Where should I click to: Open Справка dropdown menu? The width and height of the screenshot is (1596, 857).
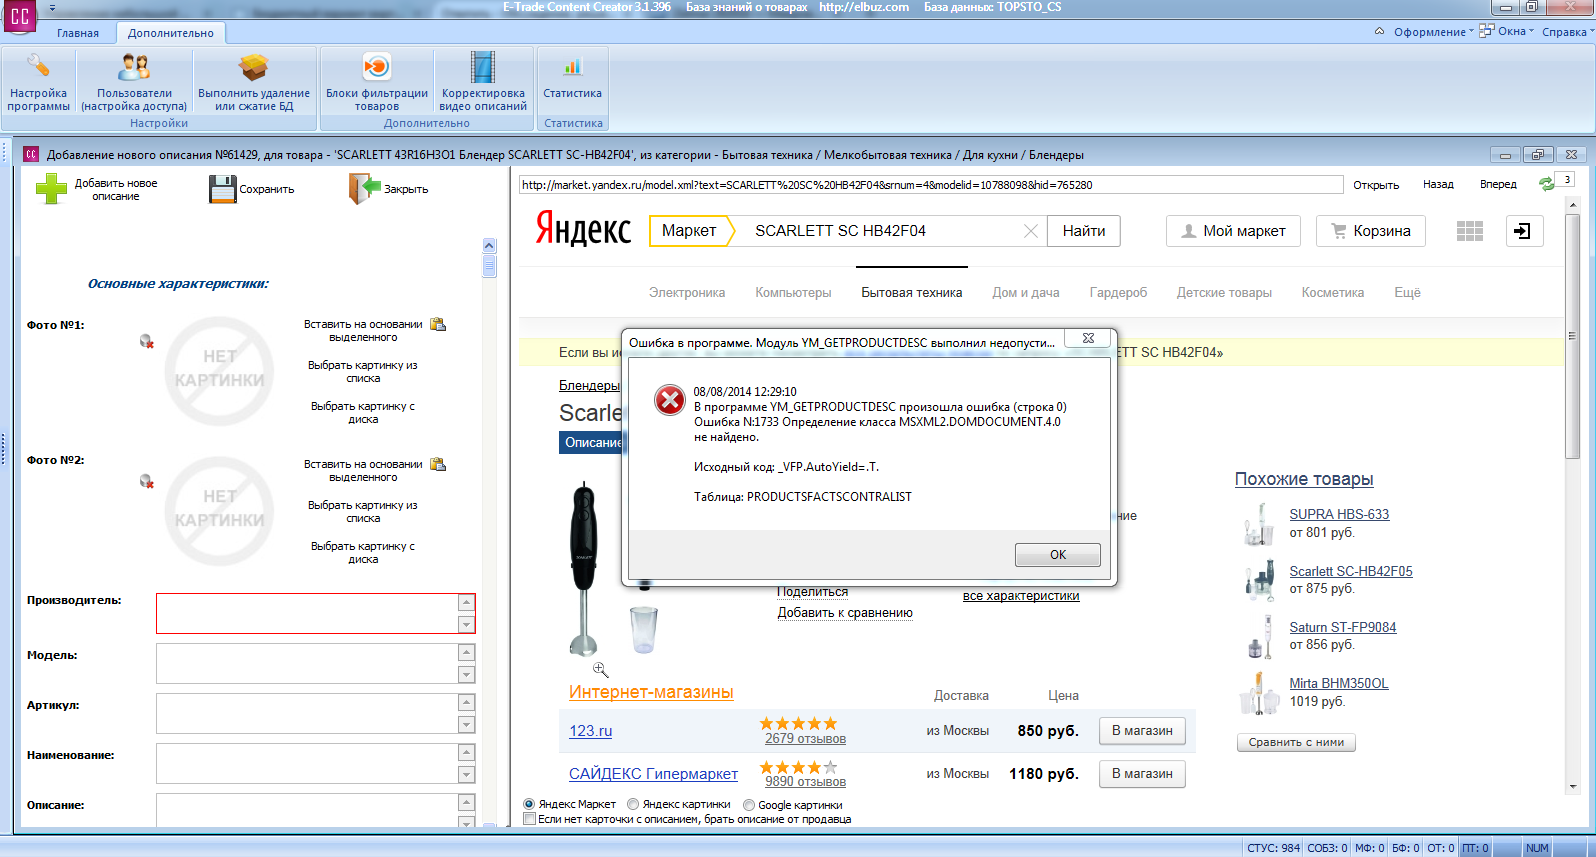[1567, 32]
